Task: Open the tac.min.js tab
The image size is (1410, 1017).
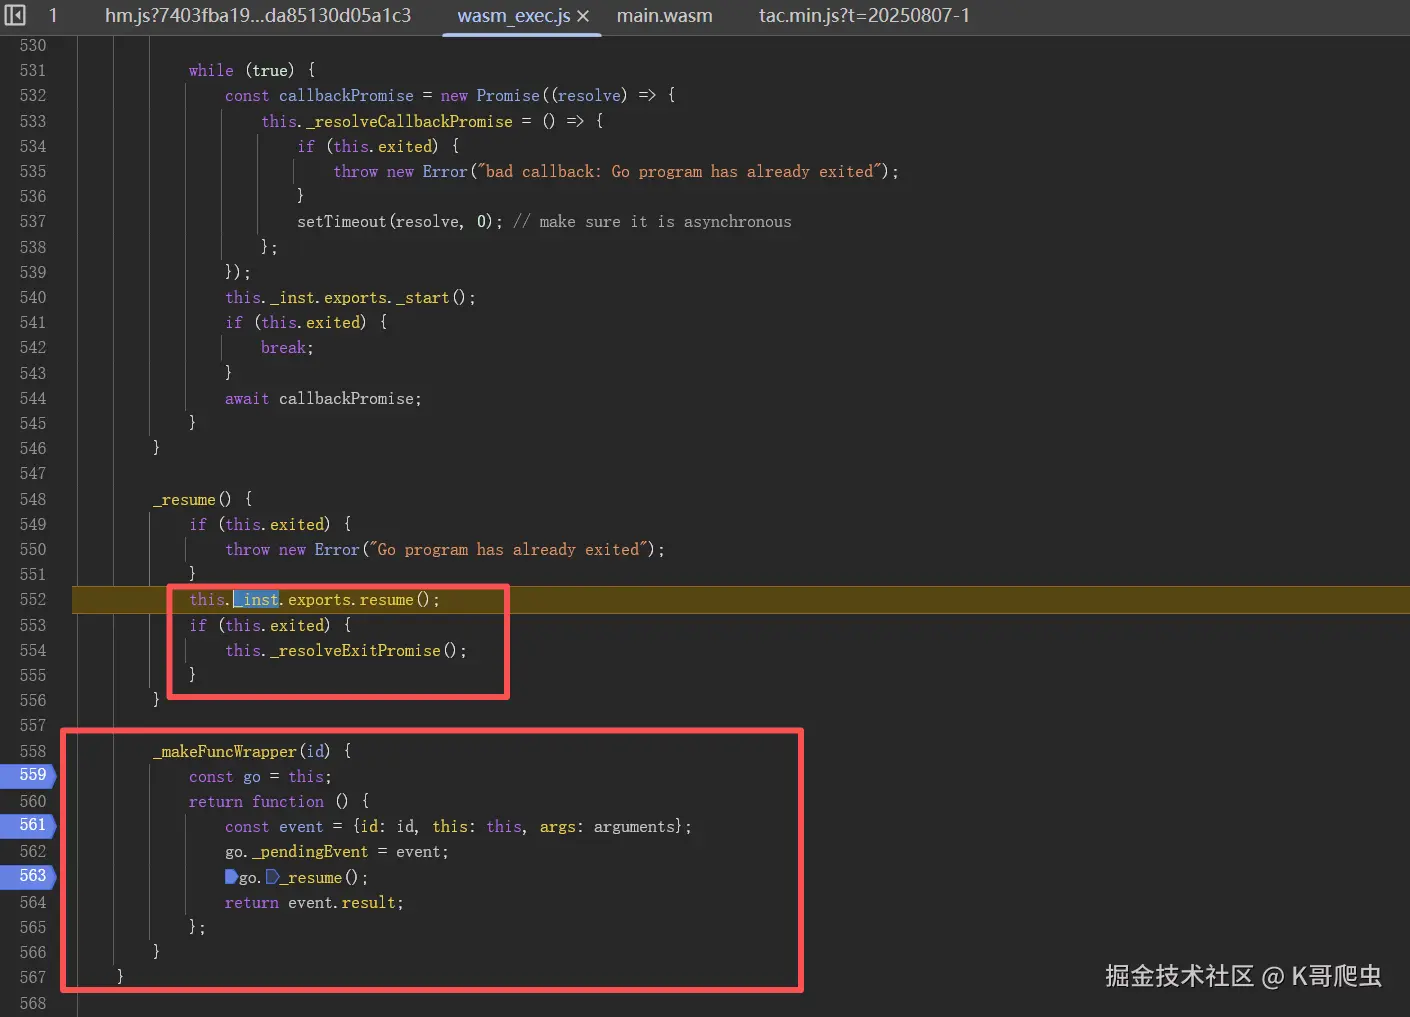Action: (x=864, y=15)
